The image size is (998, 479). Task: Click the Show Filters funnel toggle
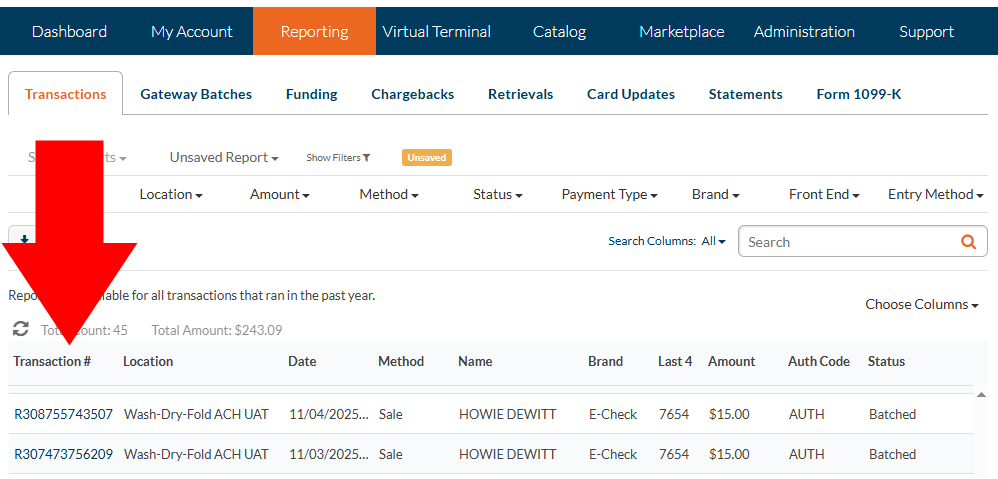(x=338, y=158)
